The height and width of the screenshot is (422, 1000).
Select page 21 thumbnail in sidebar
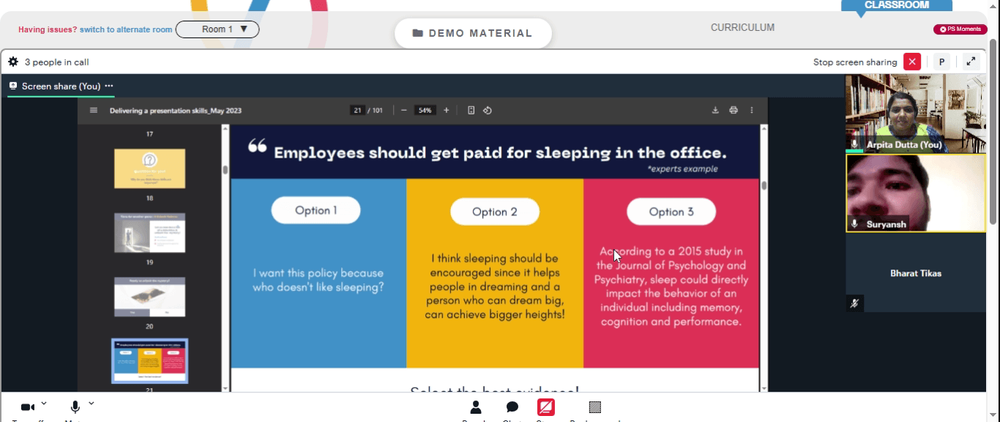[x=150, y=361]
